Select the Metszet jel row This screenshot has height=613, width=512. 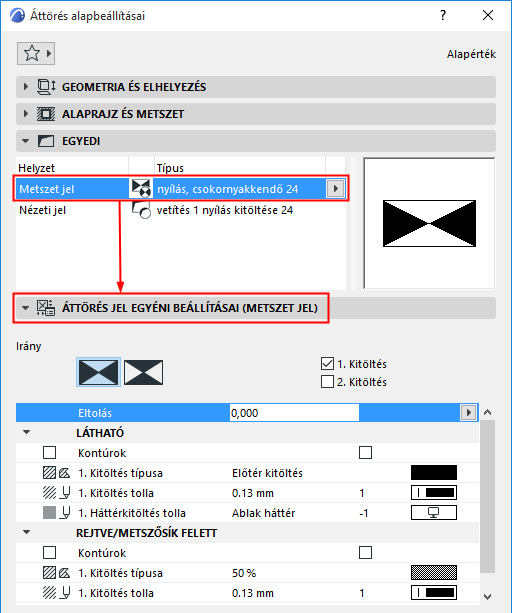(x=180, y=189)
